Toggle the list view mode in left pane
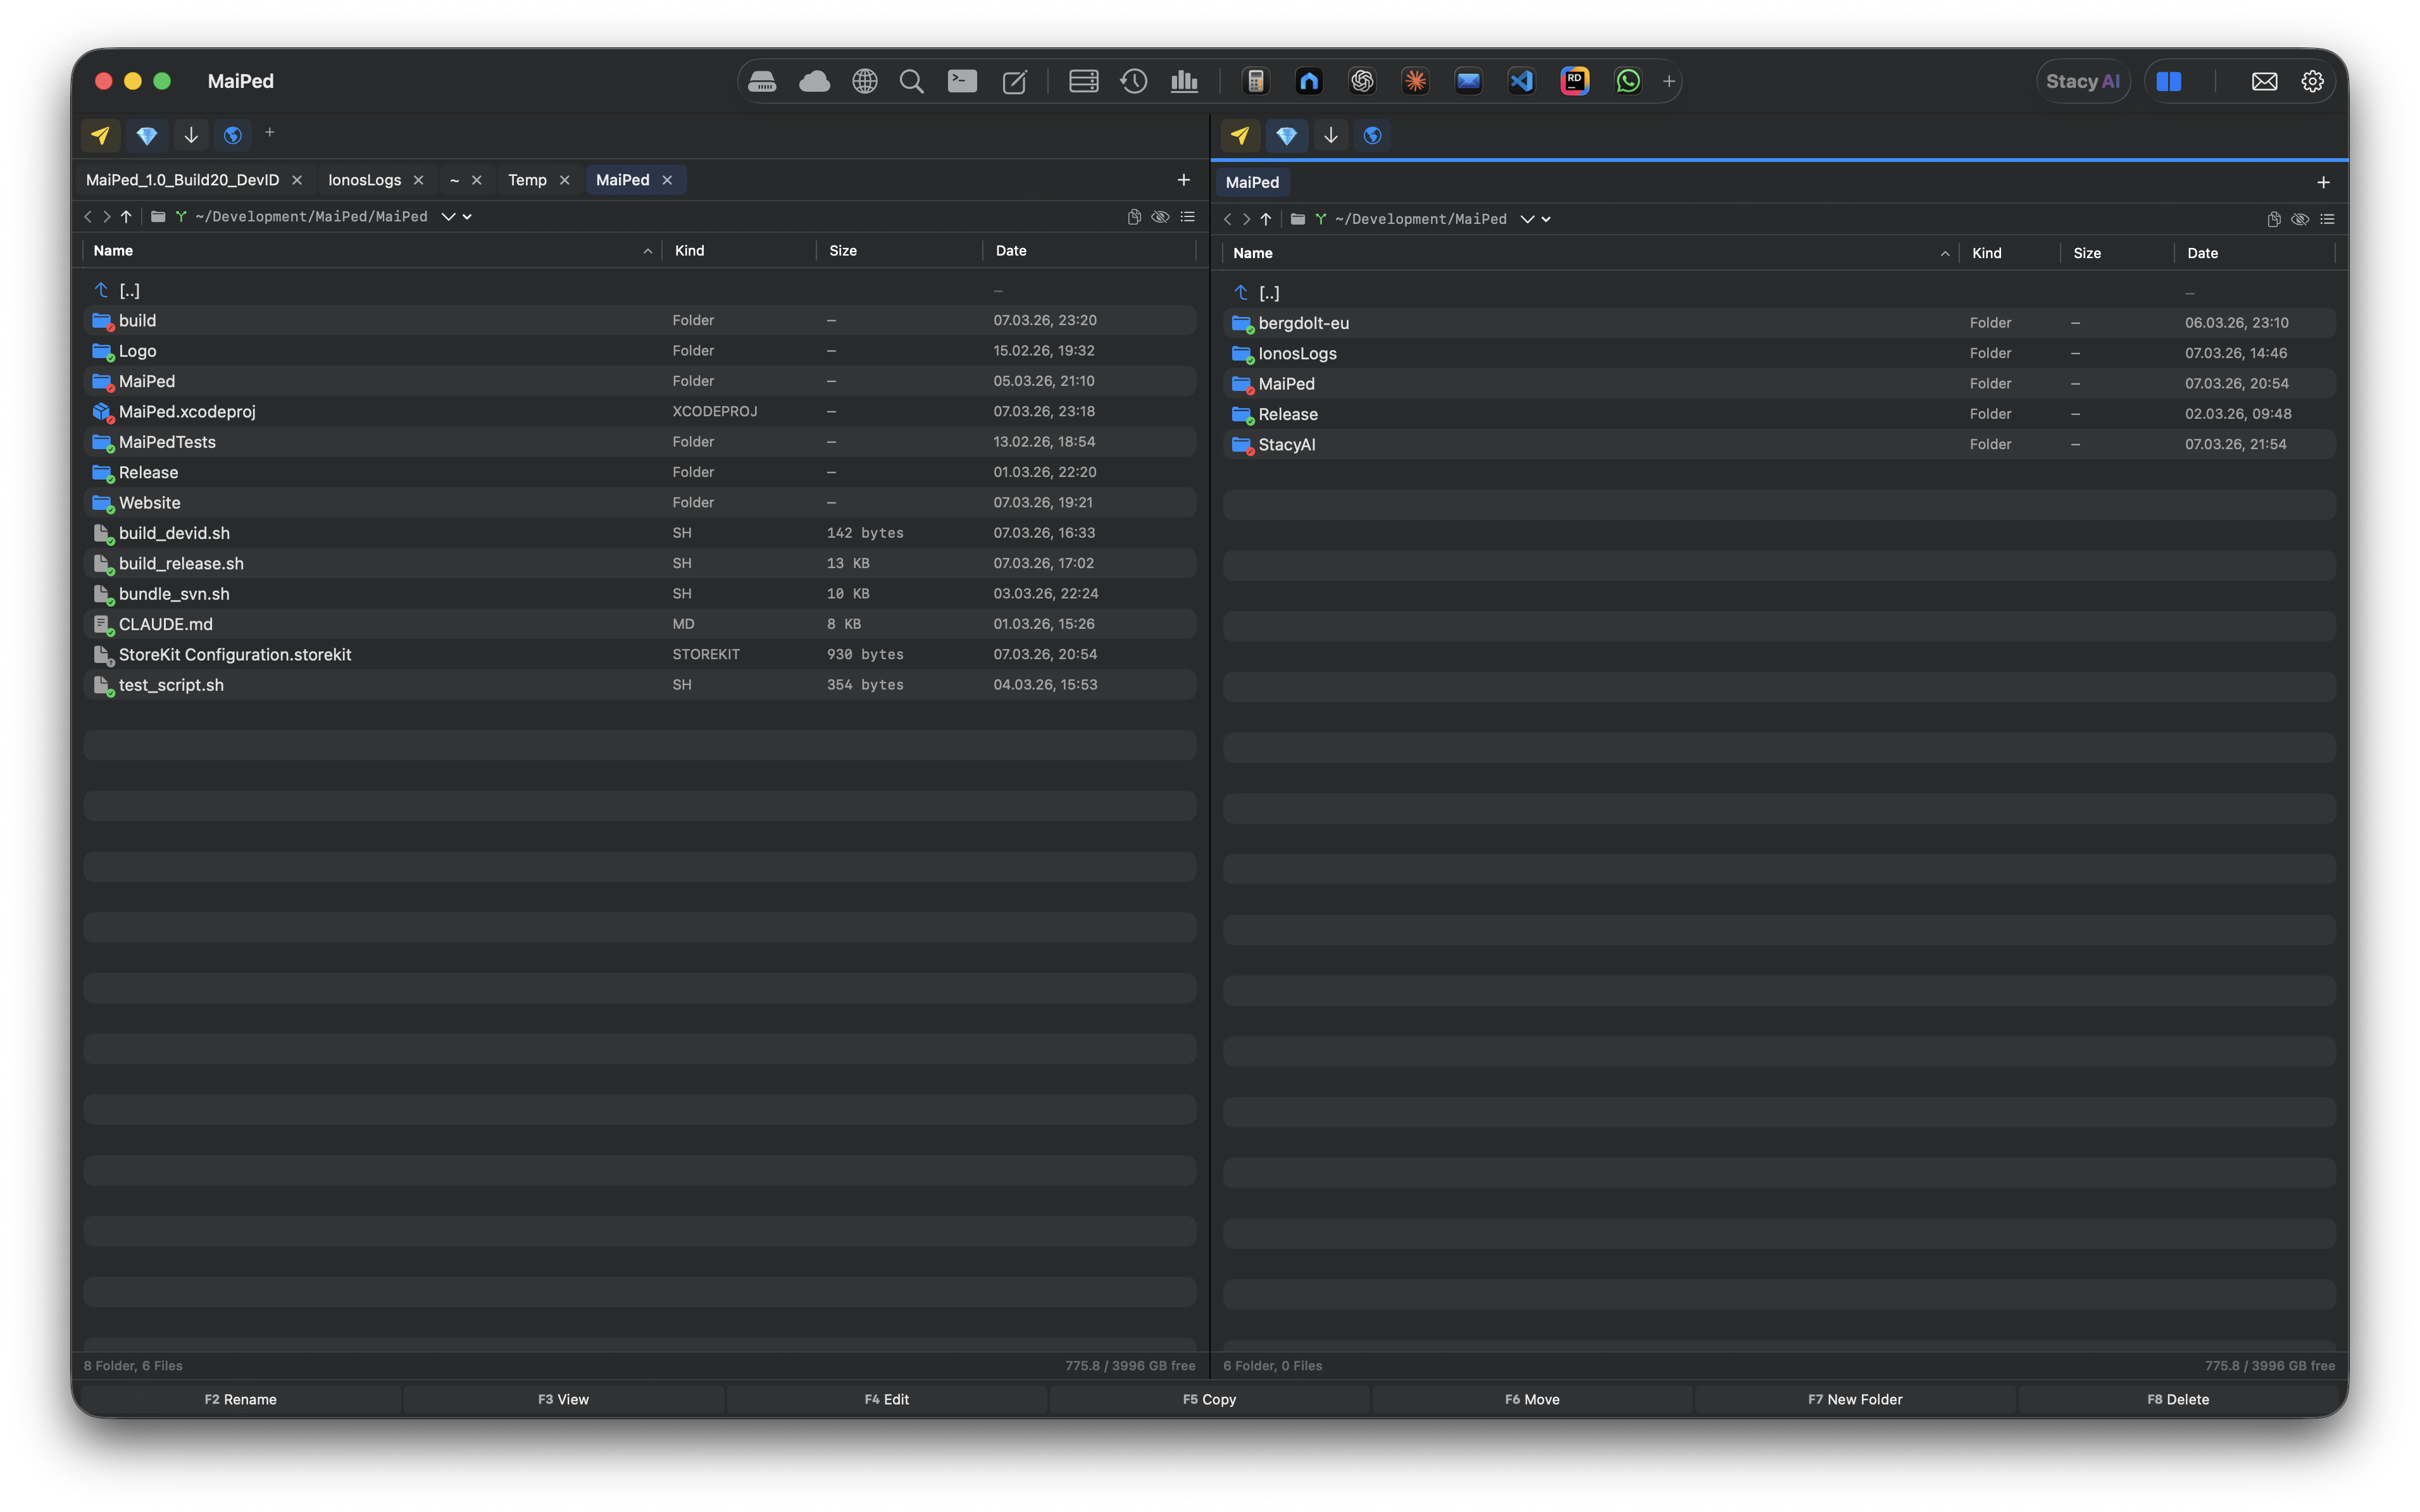The height and width of the screenshot is (1512, 2420). (x=1188, y=216)
